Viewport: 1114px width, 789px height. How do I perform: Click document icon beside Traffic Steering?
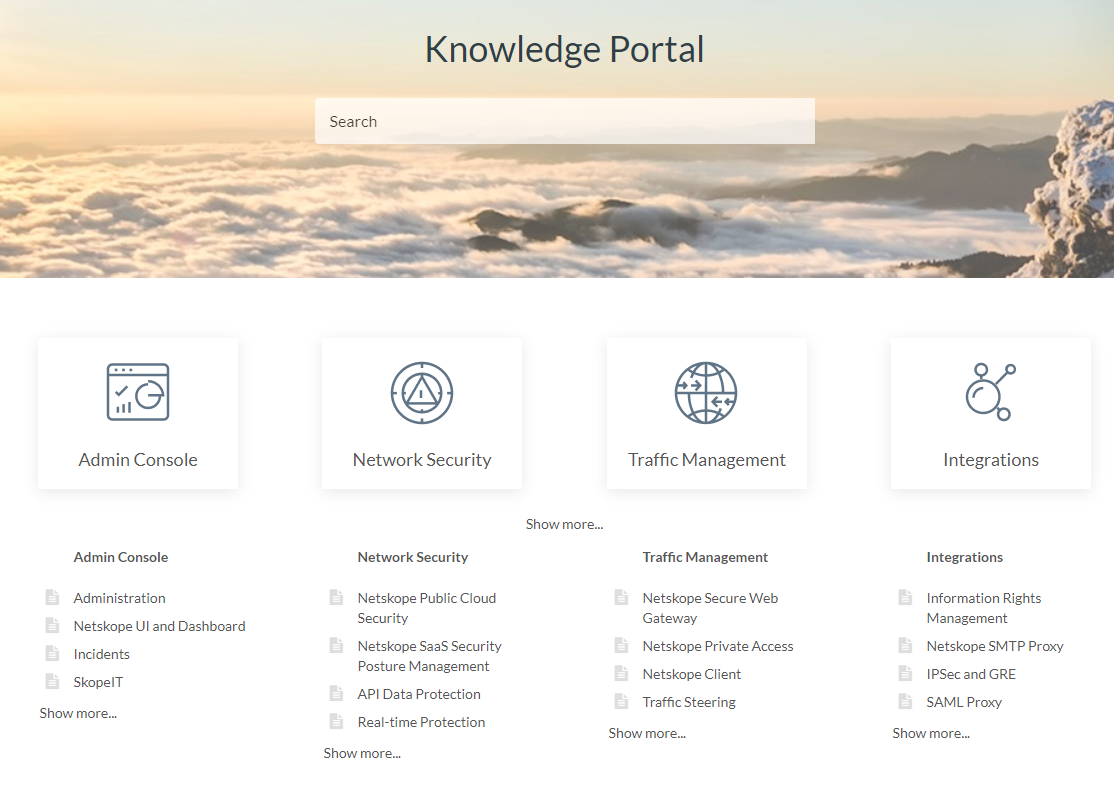pos(622,701)
